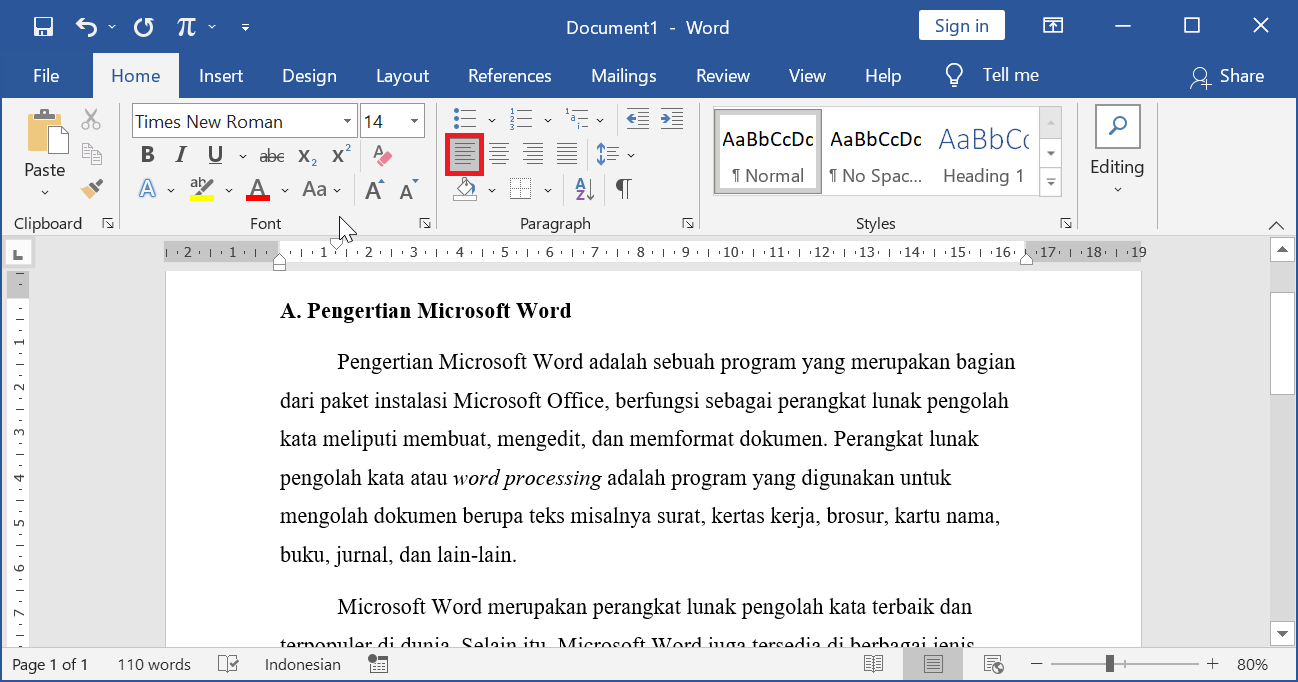Open the File tab
This screenshot has height=682, width=1298.
(x=46, y=76)
